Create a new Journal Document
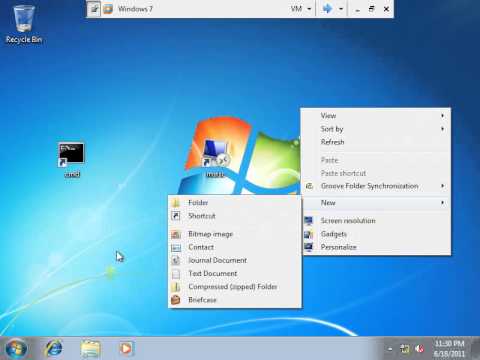 (235, 260)
